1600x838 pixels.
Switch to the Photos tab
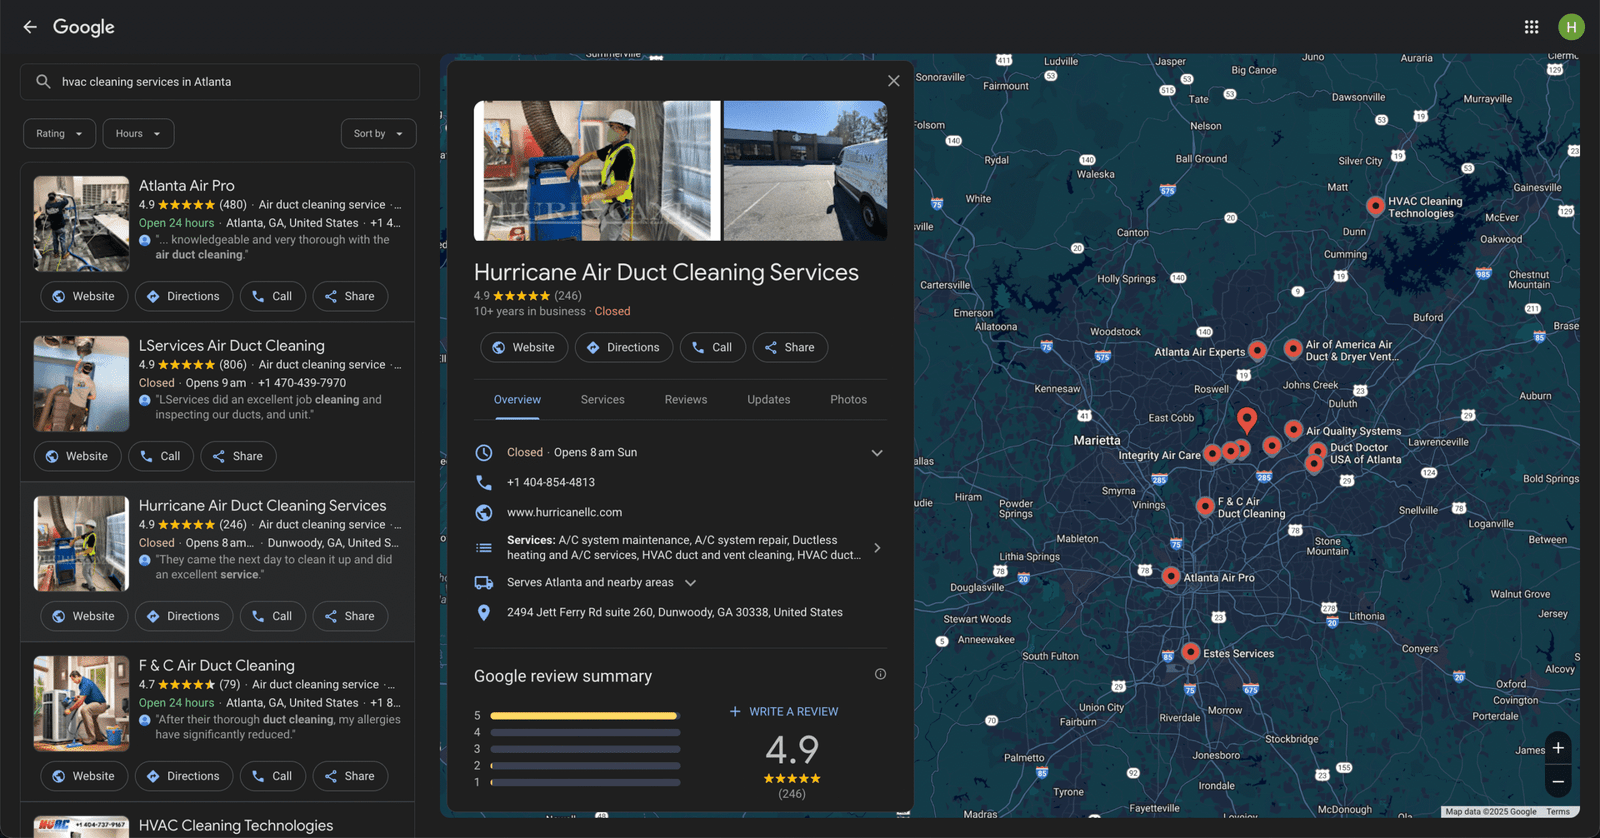pyautogui.click(x=848, y=400)
